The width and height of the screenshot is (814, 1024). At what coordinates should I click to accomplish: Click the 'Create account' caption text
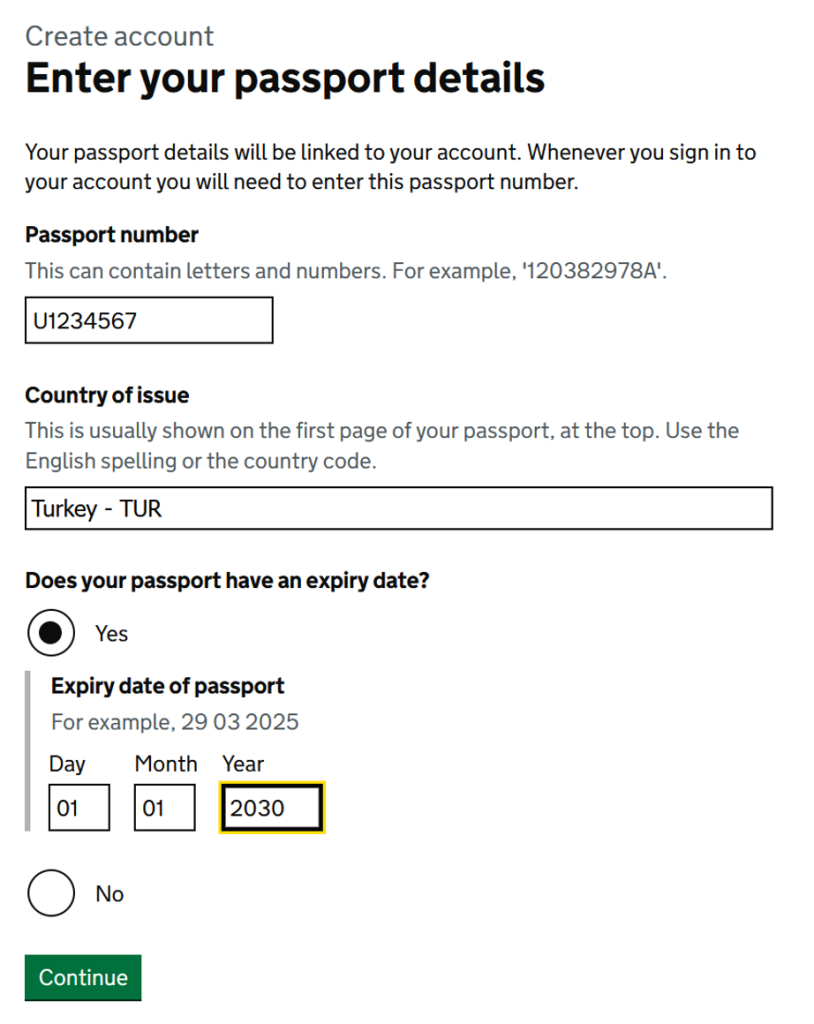pyautogui.click(x=119, y=37)
